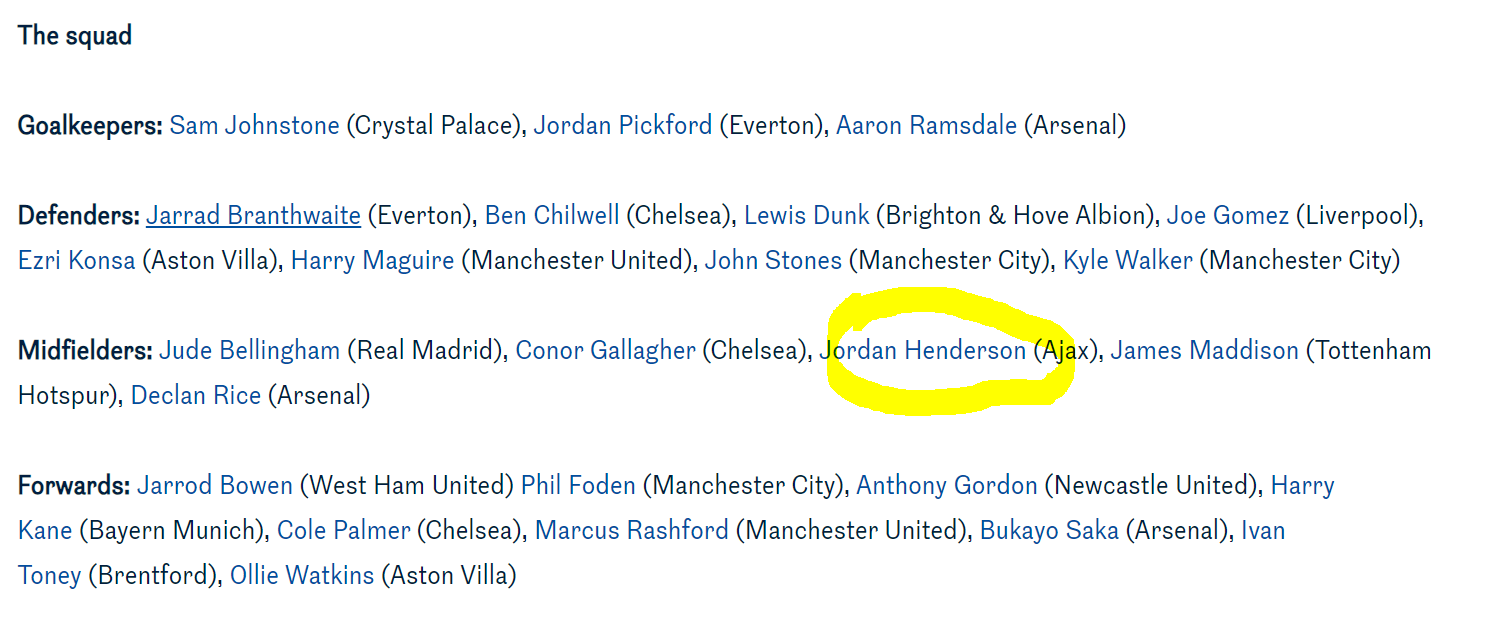Open the Conor Gallagher link
This screenshot has width=1489, height=622.
(x=605, y=351)
